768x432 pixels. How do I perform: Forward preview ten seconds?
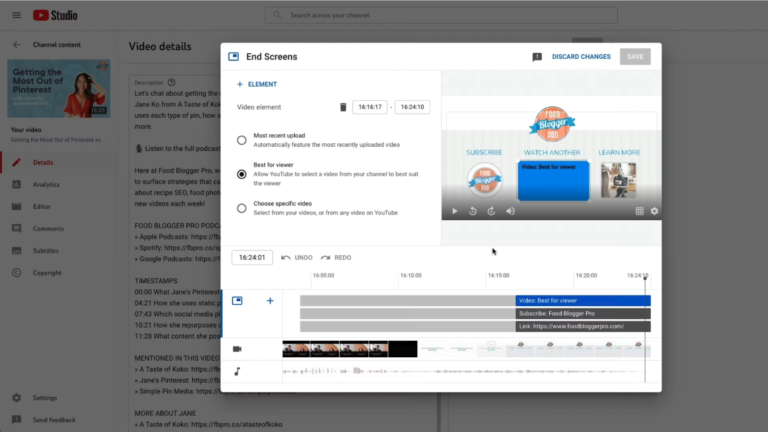(491, 211)
